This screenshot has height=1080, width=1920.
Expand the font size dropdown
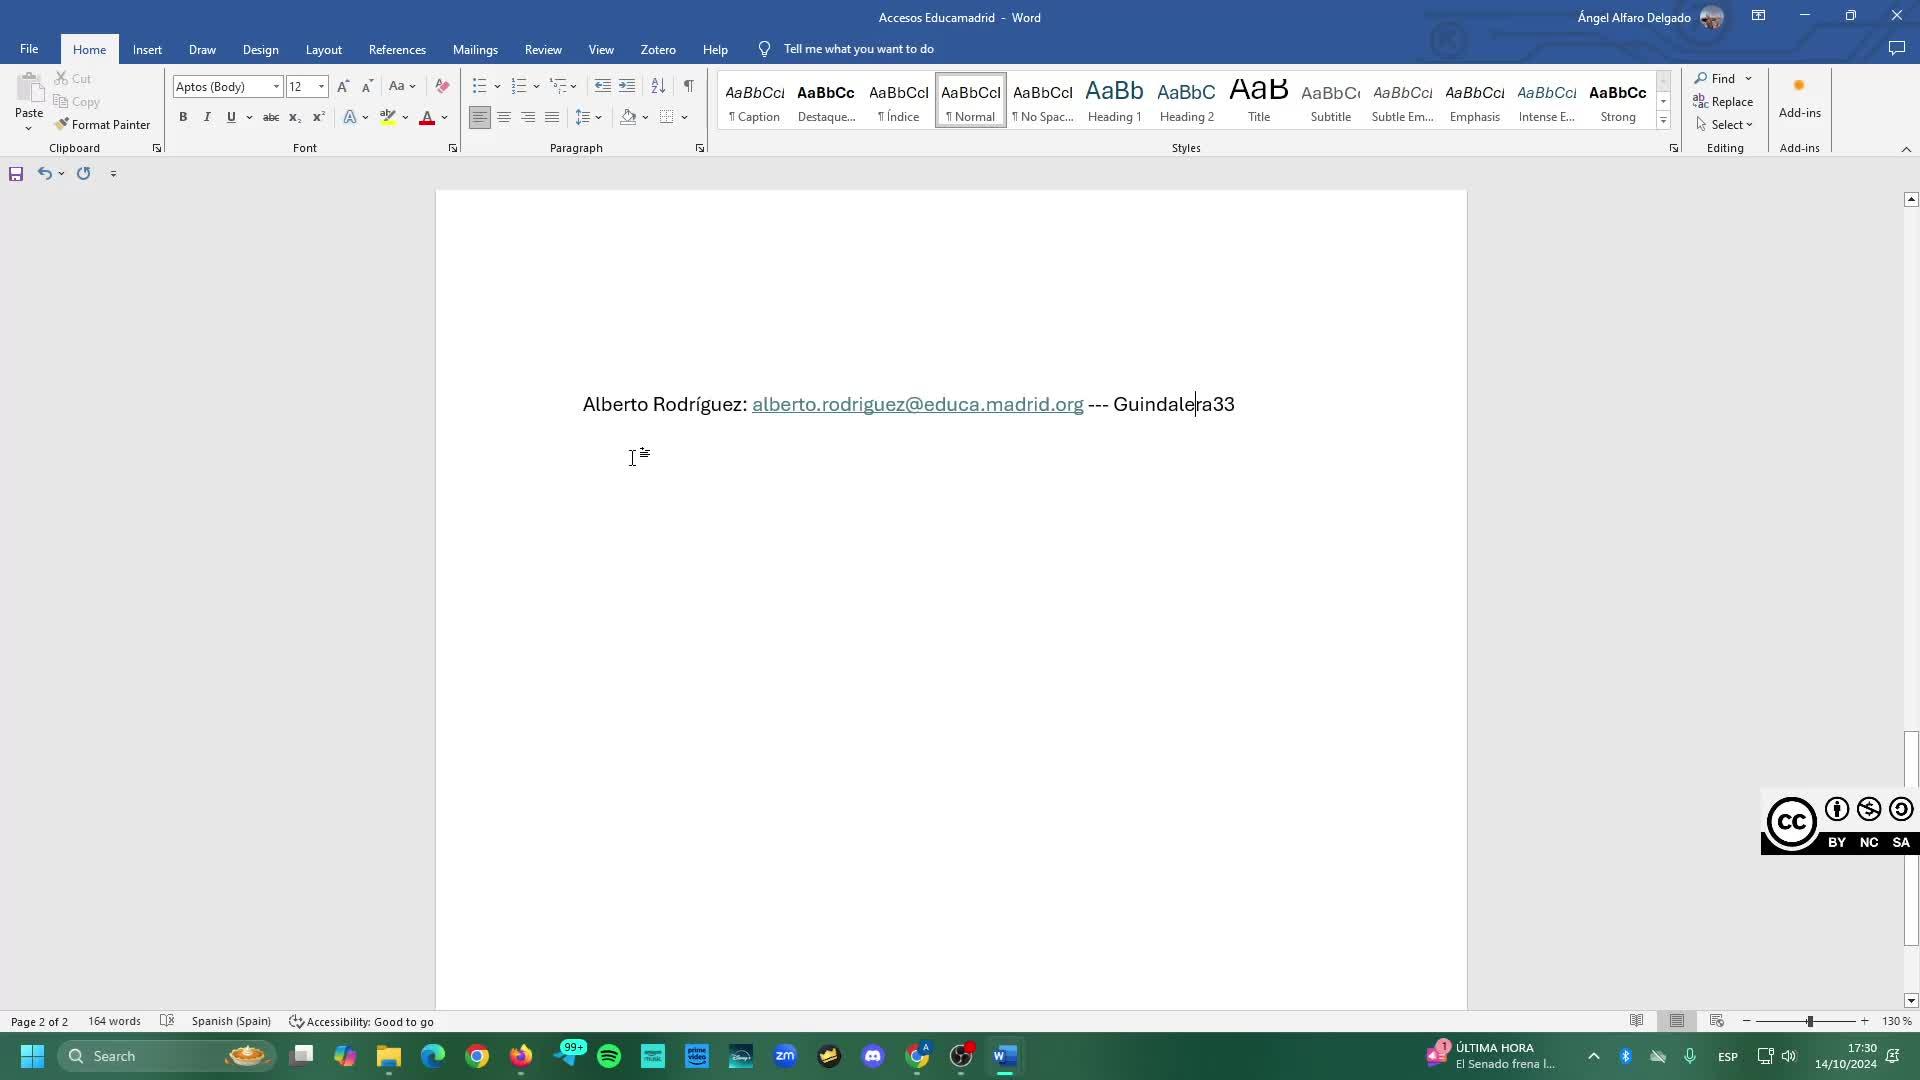point(321,87)
